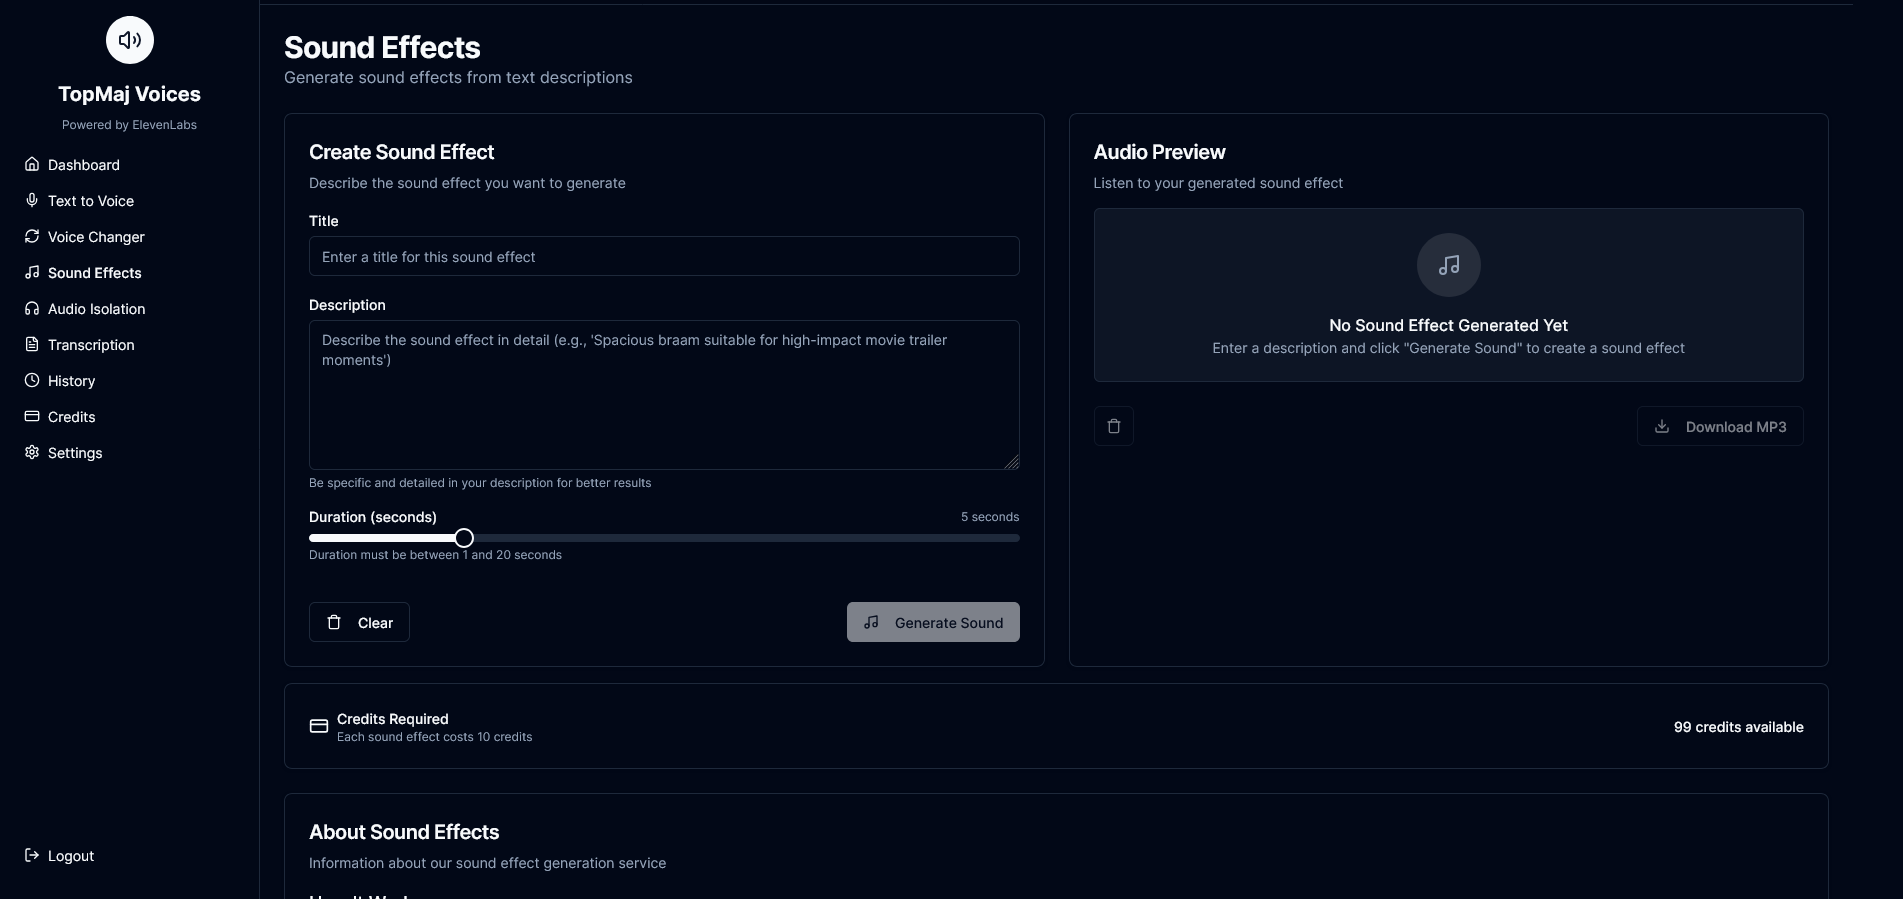Click the TopMaj Voices speaker logo
This screenshot has width=1903, height=899.
click(130, 40)
